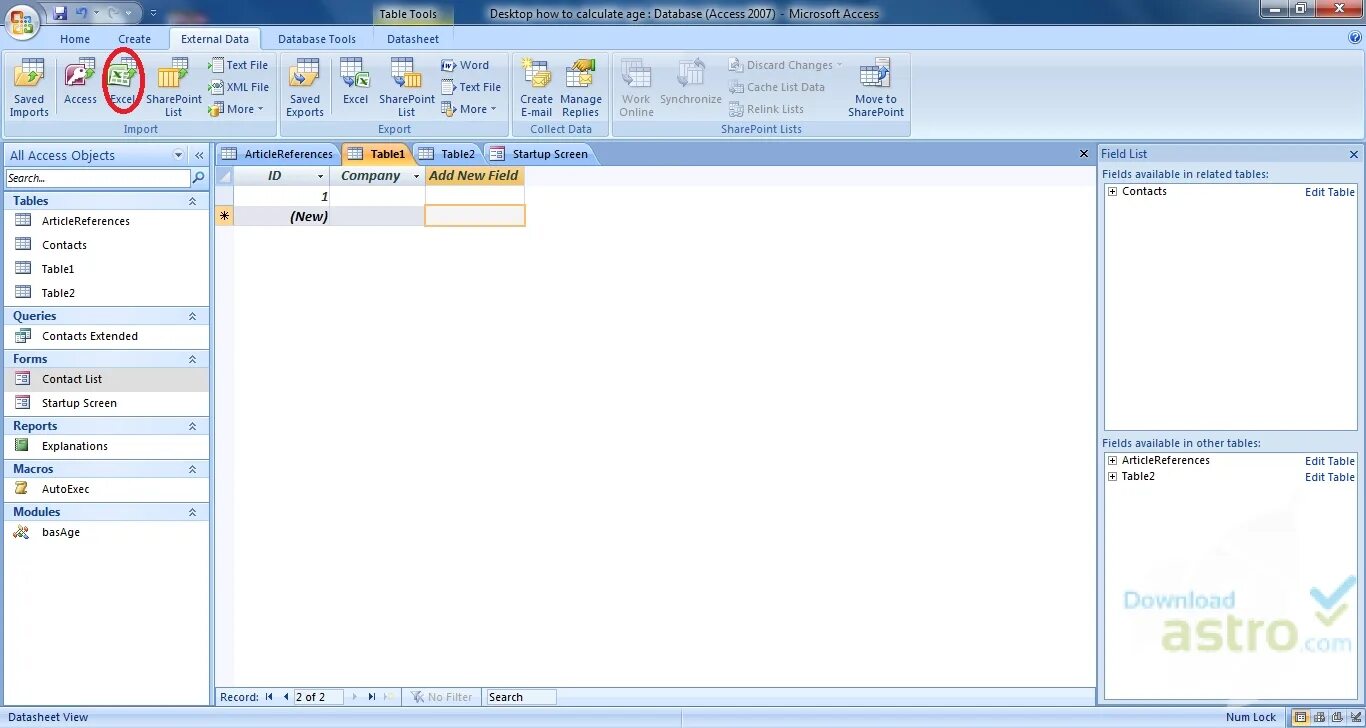
Task: Collapse the Tables group in the navigation pane
Action: (192, 201)
